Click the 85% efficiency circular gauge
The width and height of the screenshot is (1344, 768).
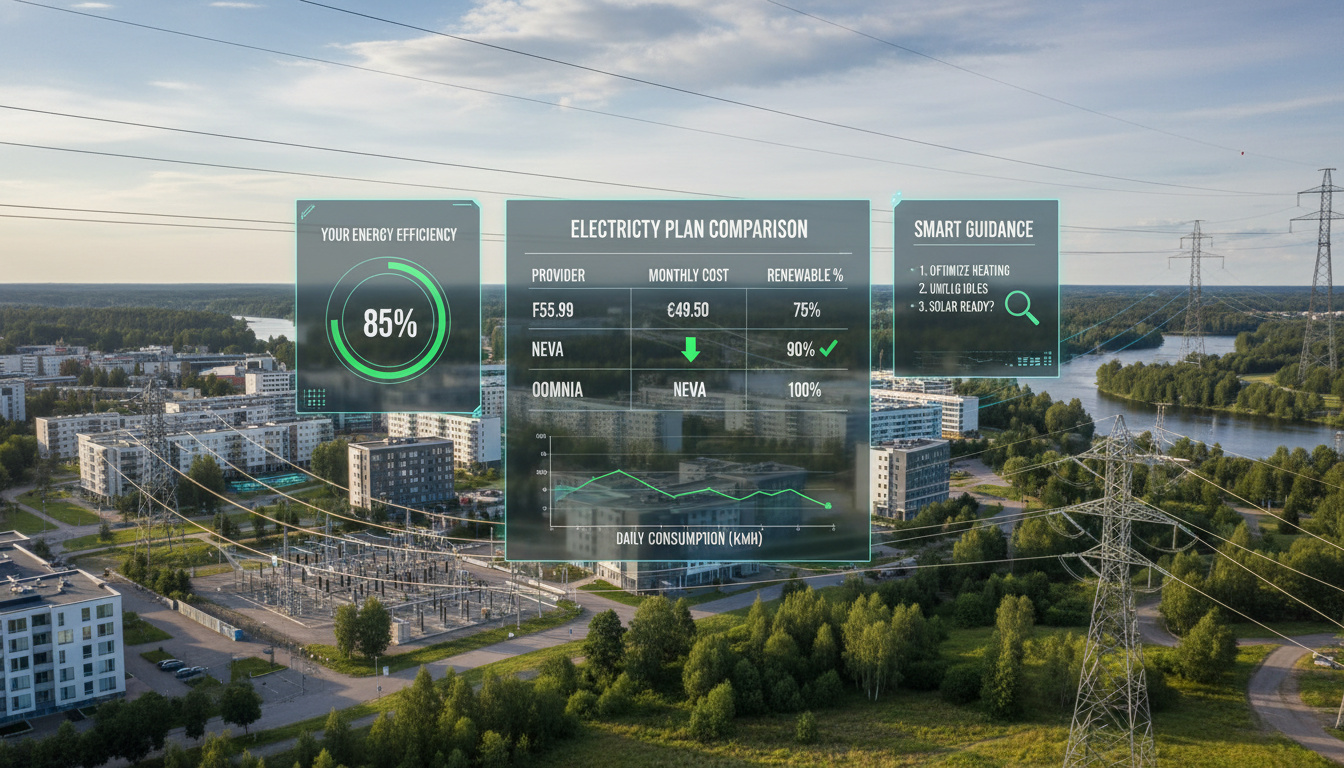pyautogui.click(x=389, y=322)
